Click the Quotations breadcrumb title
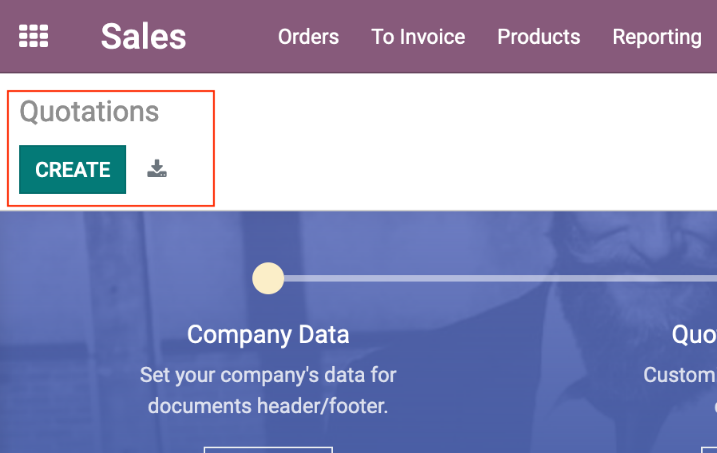Image resolution: width=717 pixels, height=453 pixels. (89, 112)
